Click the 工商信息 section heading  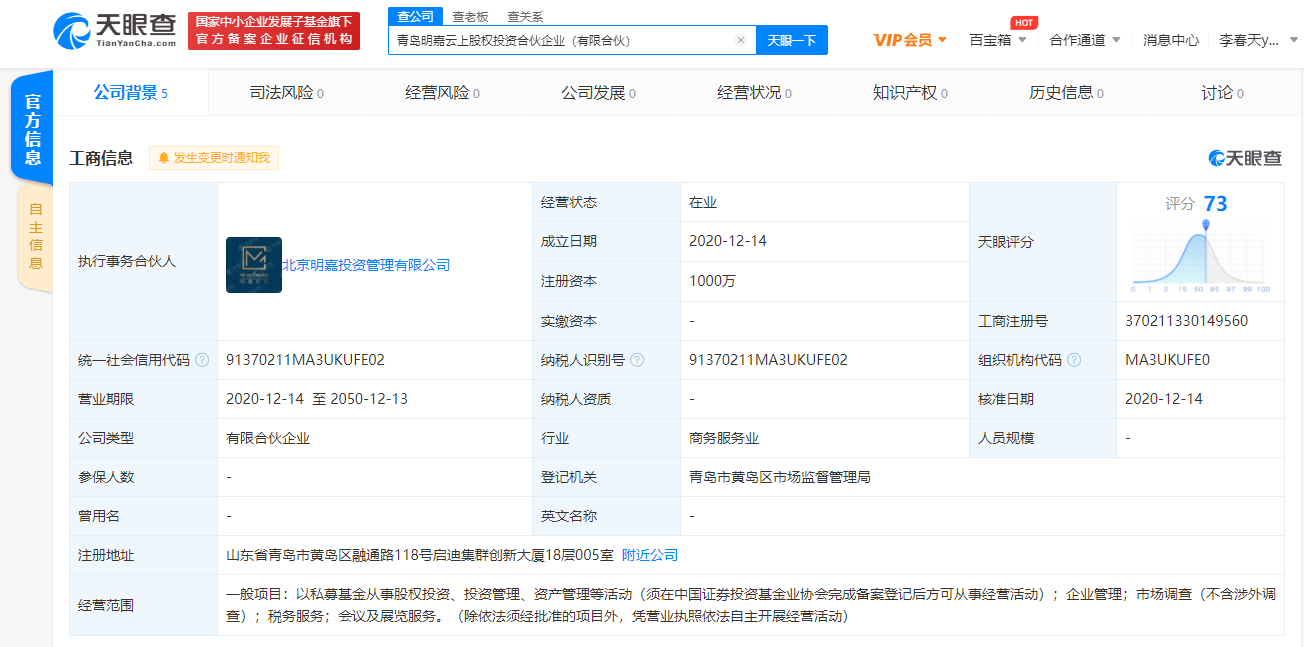click(x=101, y=158)
